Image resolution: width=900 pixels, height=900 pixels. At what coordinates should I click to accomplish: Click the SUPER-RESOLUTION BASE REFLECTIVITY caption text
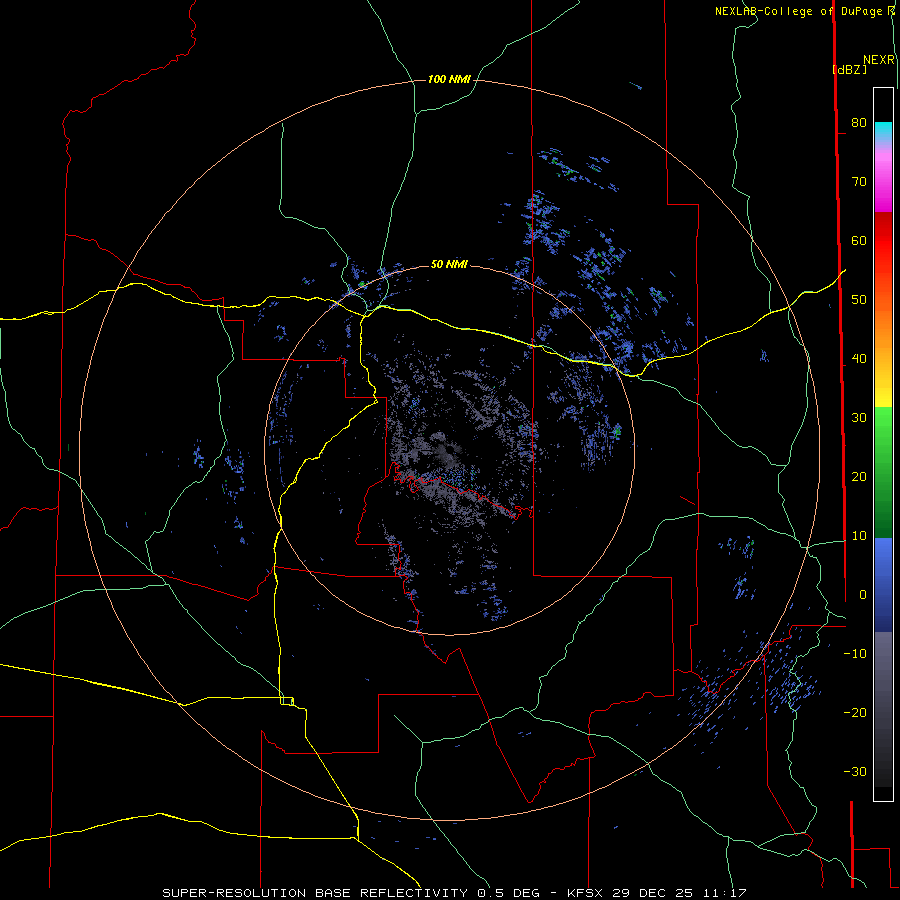pos(315,893)
